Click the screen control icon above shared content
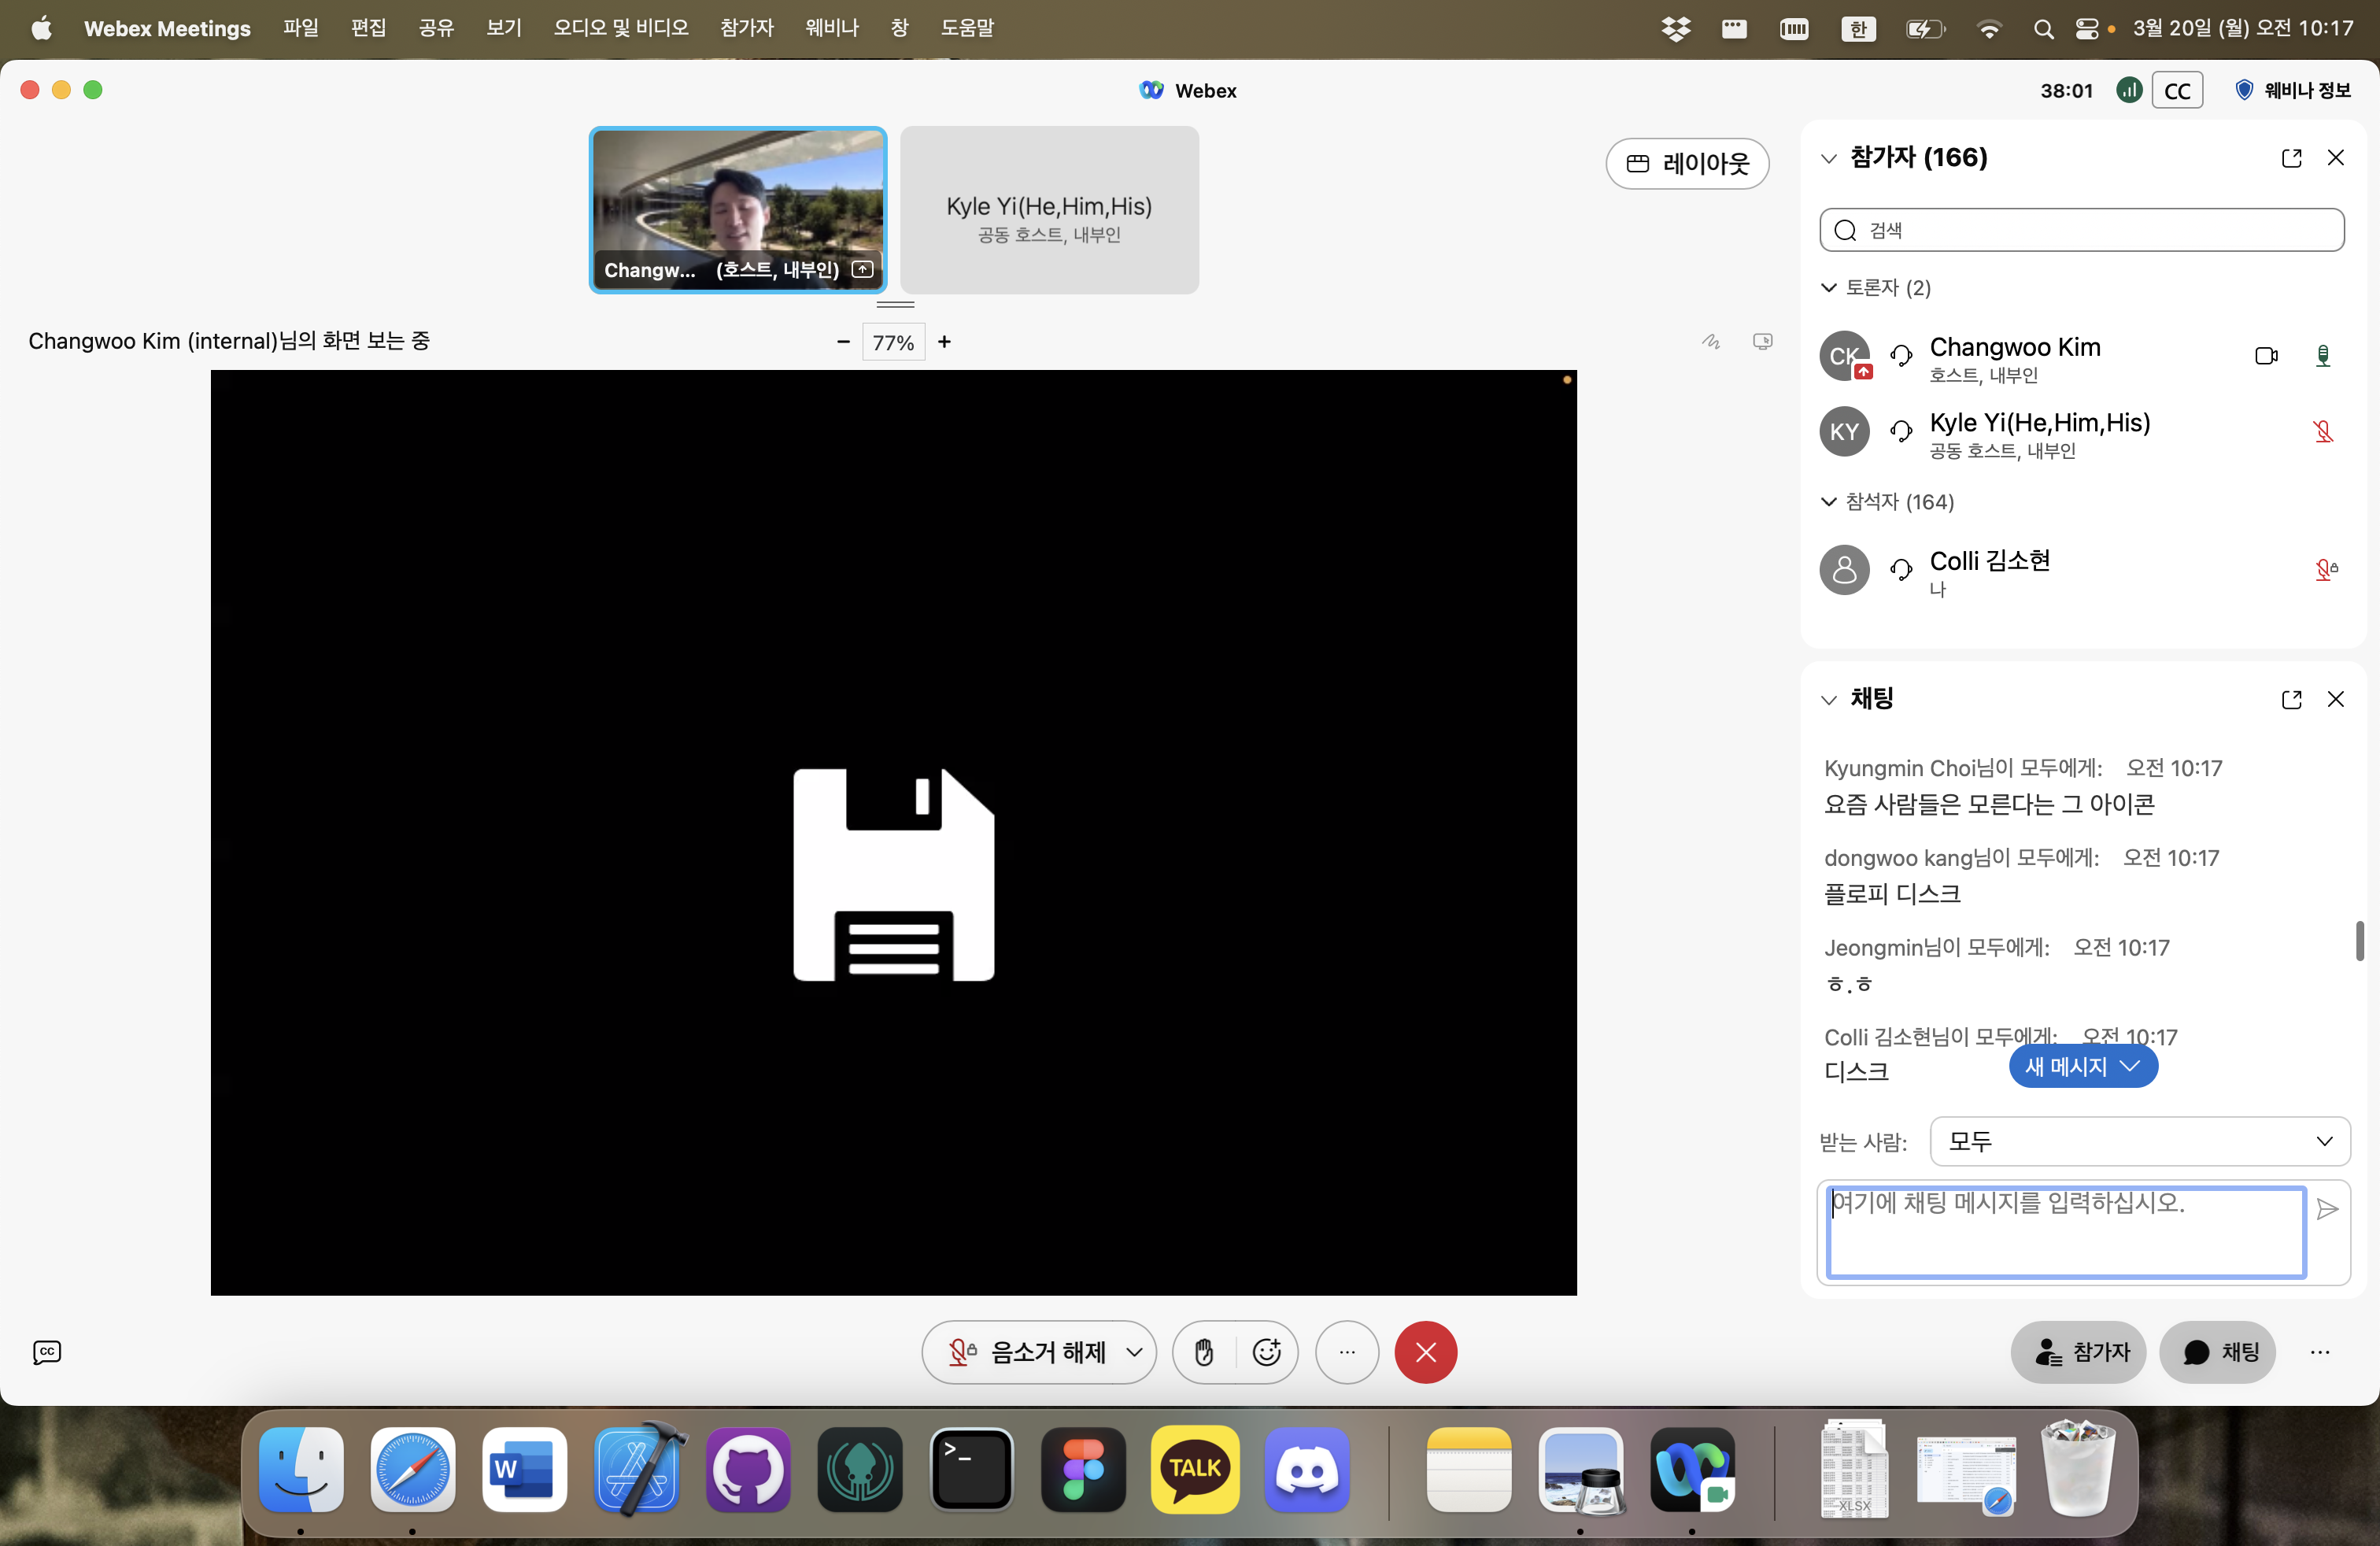This screenshot has height=1546, width=2380. click(x=1762, y=342)
